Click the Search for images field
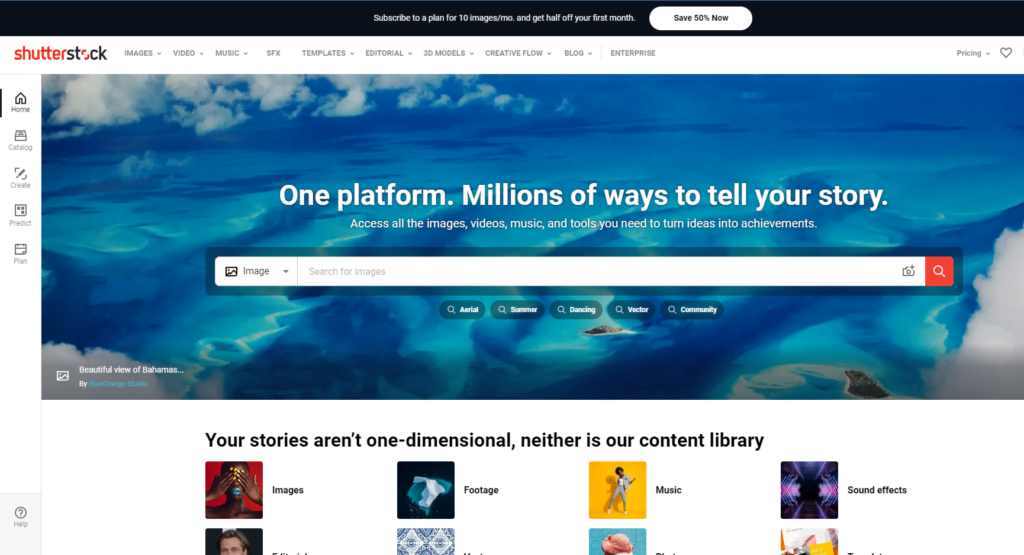The height and width of the screenshot is (555, 1024). [x=599, y=271]
